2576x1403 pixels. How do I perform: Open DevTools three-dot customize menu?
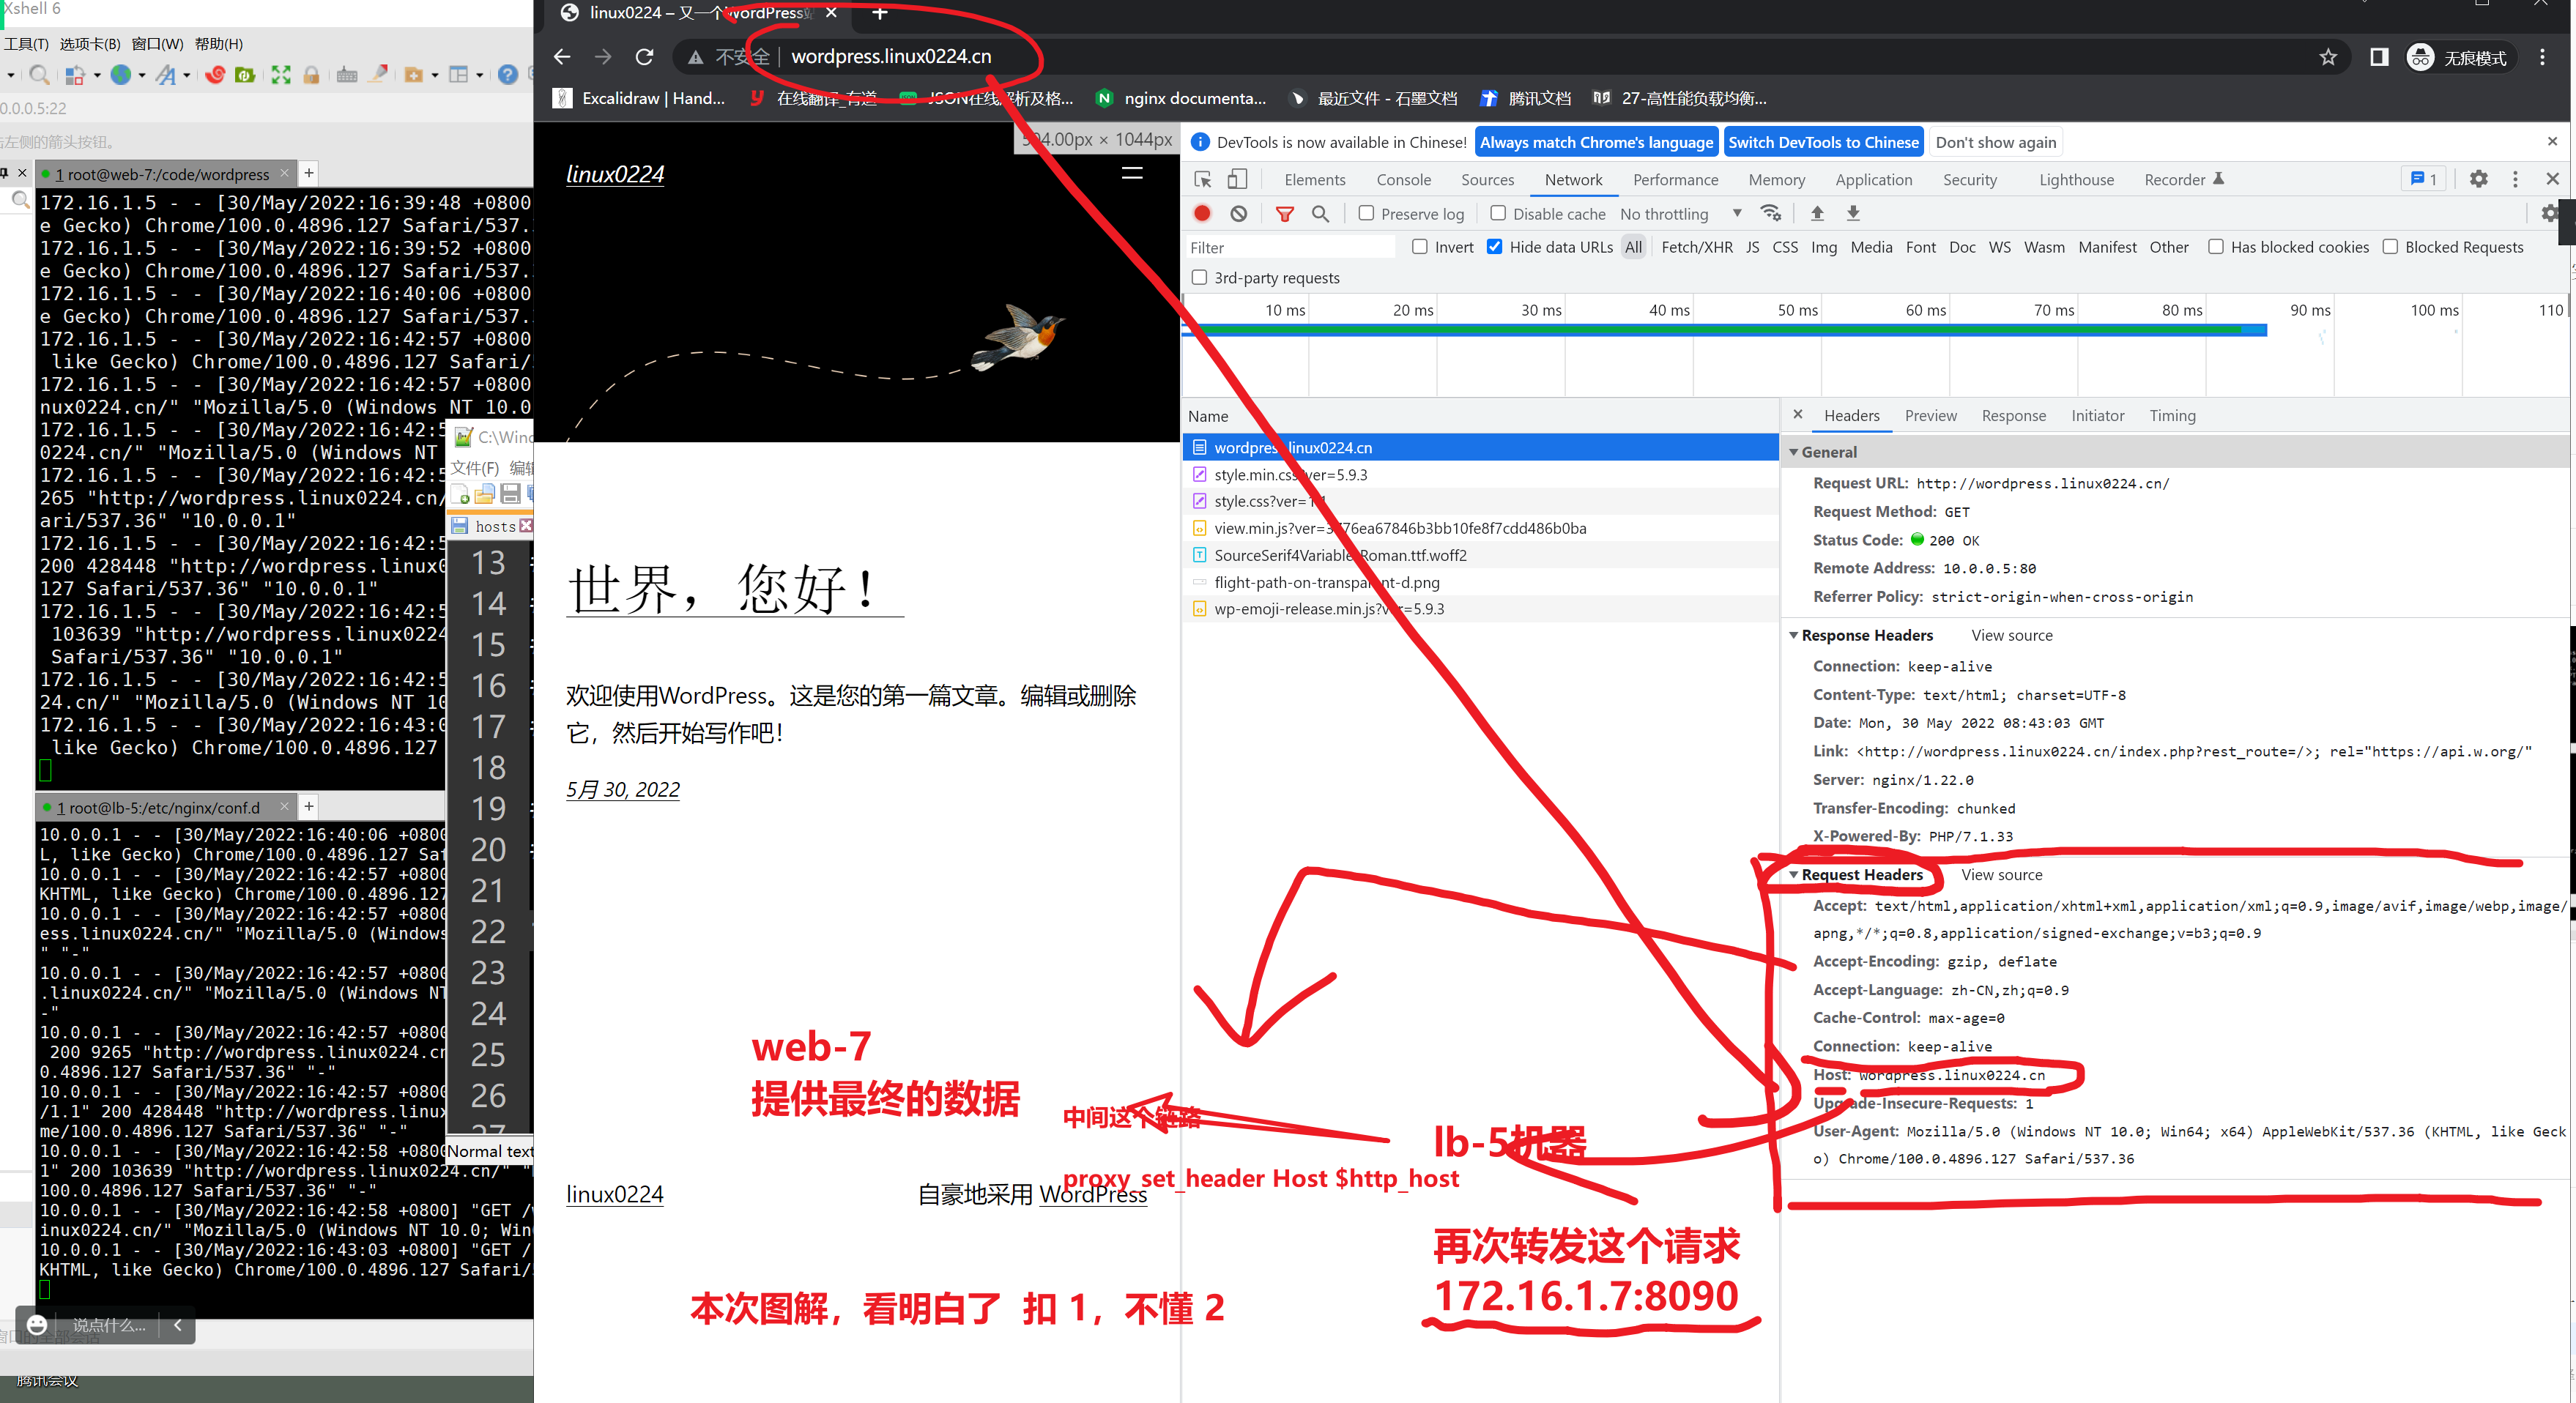coord(2515,179)
